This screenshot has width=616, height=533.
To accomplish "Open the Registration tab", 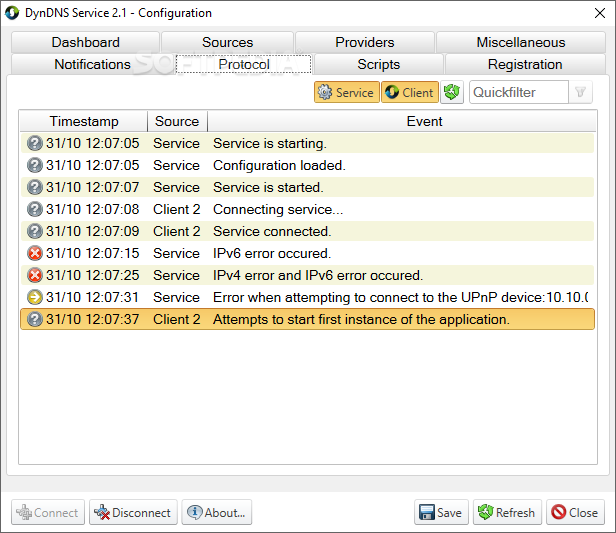I will [525, 64].
